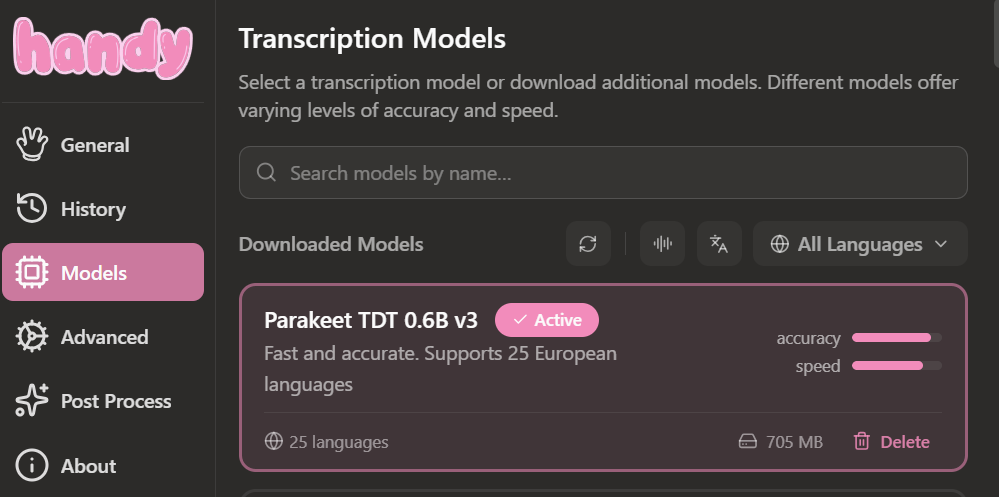Click the globe icon in language dropdown
Viewport: 999px width, 497px height.
[x=779, y=244]
